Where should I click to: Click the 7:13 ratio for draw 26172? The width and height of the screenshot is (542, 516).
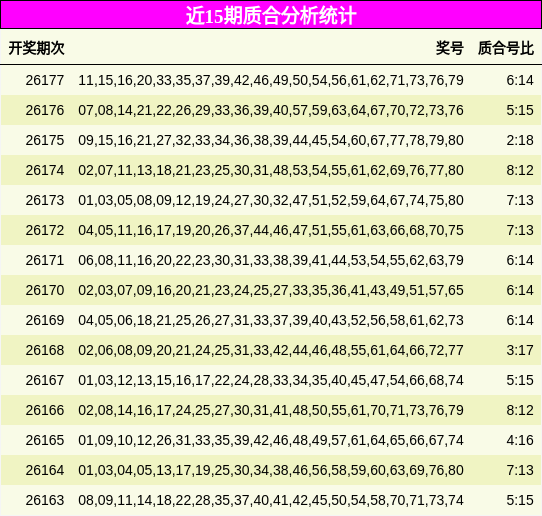pyautogui.click(x=520, y=230)
